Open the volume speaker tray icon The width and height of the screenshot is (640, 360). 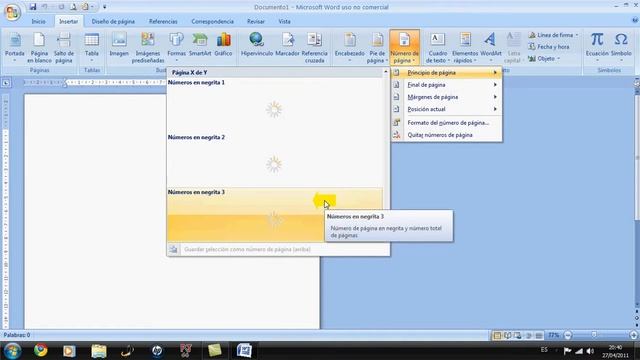click(x=590, y=351)
